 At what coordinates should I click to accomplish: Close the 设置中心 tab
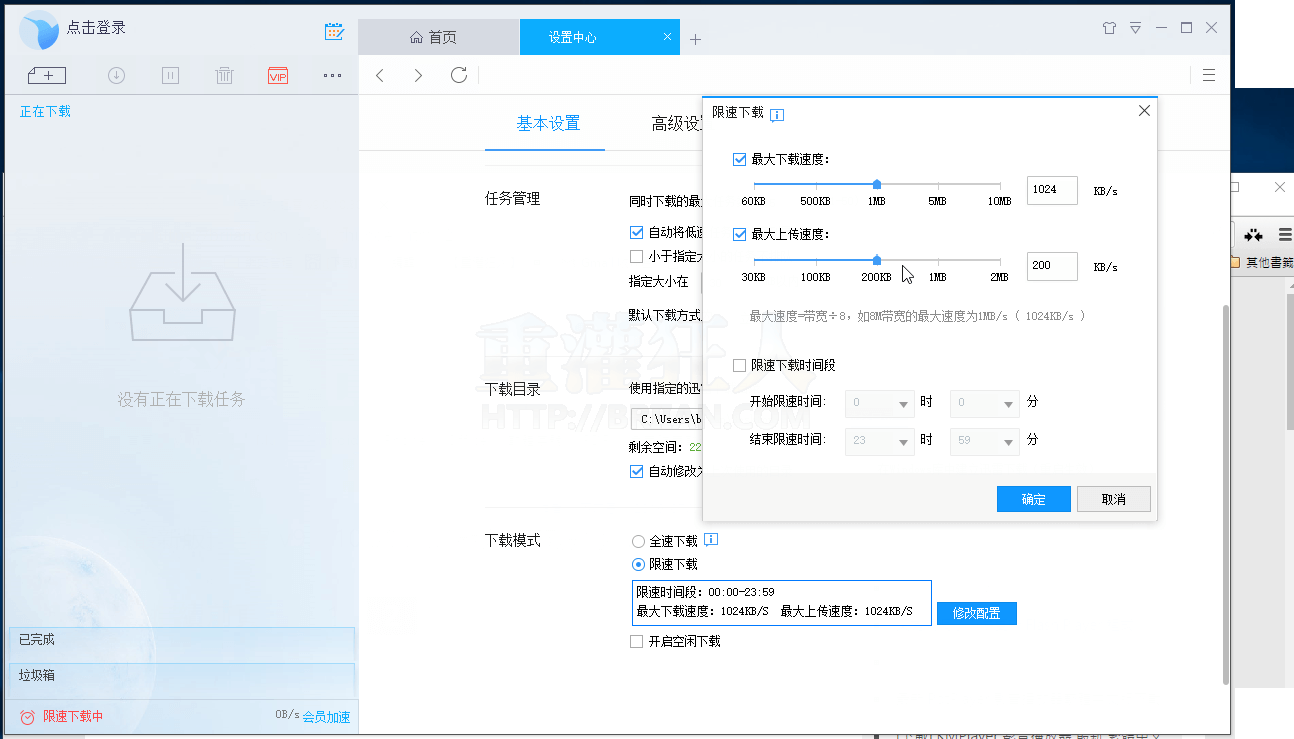point(668,37)
